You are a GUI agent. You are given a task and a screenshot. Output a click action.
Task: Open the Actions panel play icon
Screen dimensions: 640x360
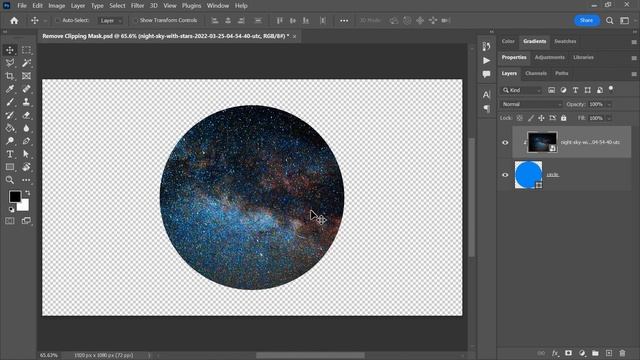pos(486,60)
